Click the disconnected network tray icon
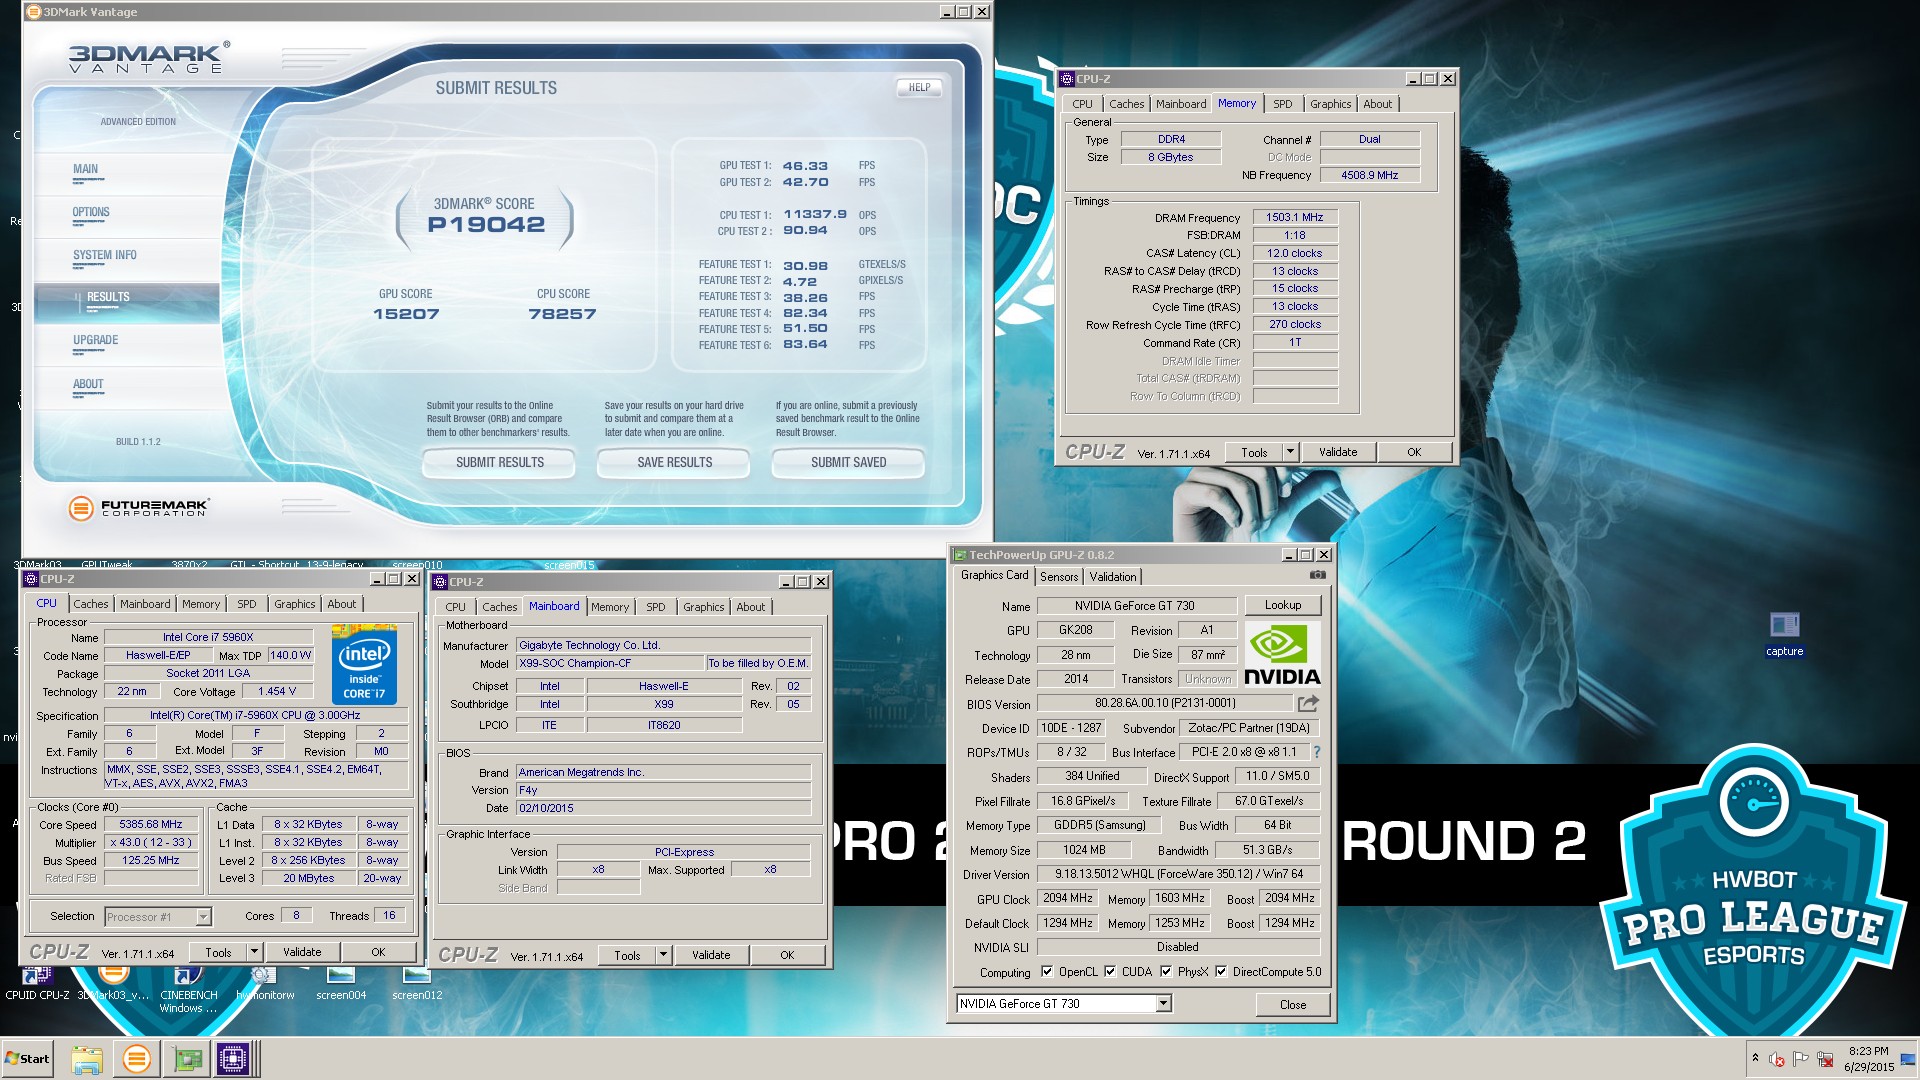The width and height of the screenshot is (1920, 1080). click(x=1825, y=1059)
